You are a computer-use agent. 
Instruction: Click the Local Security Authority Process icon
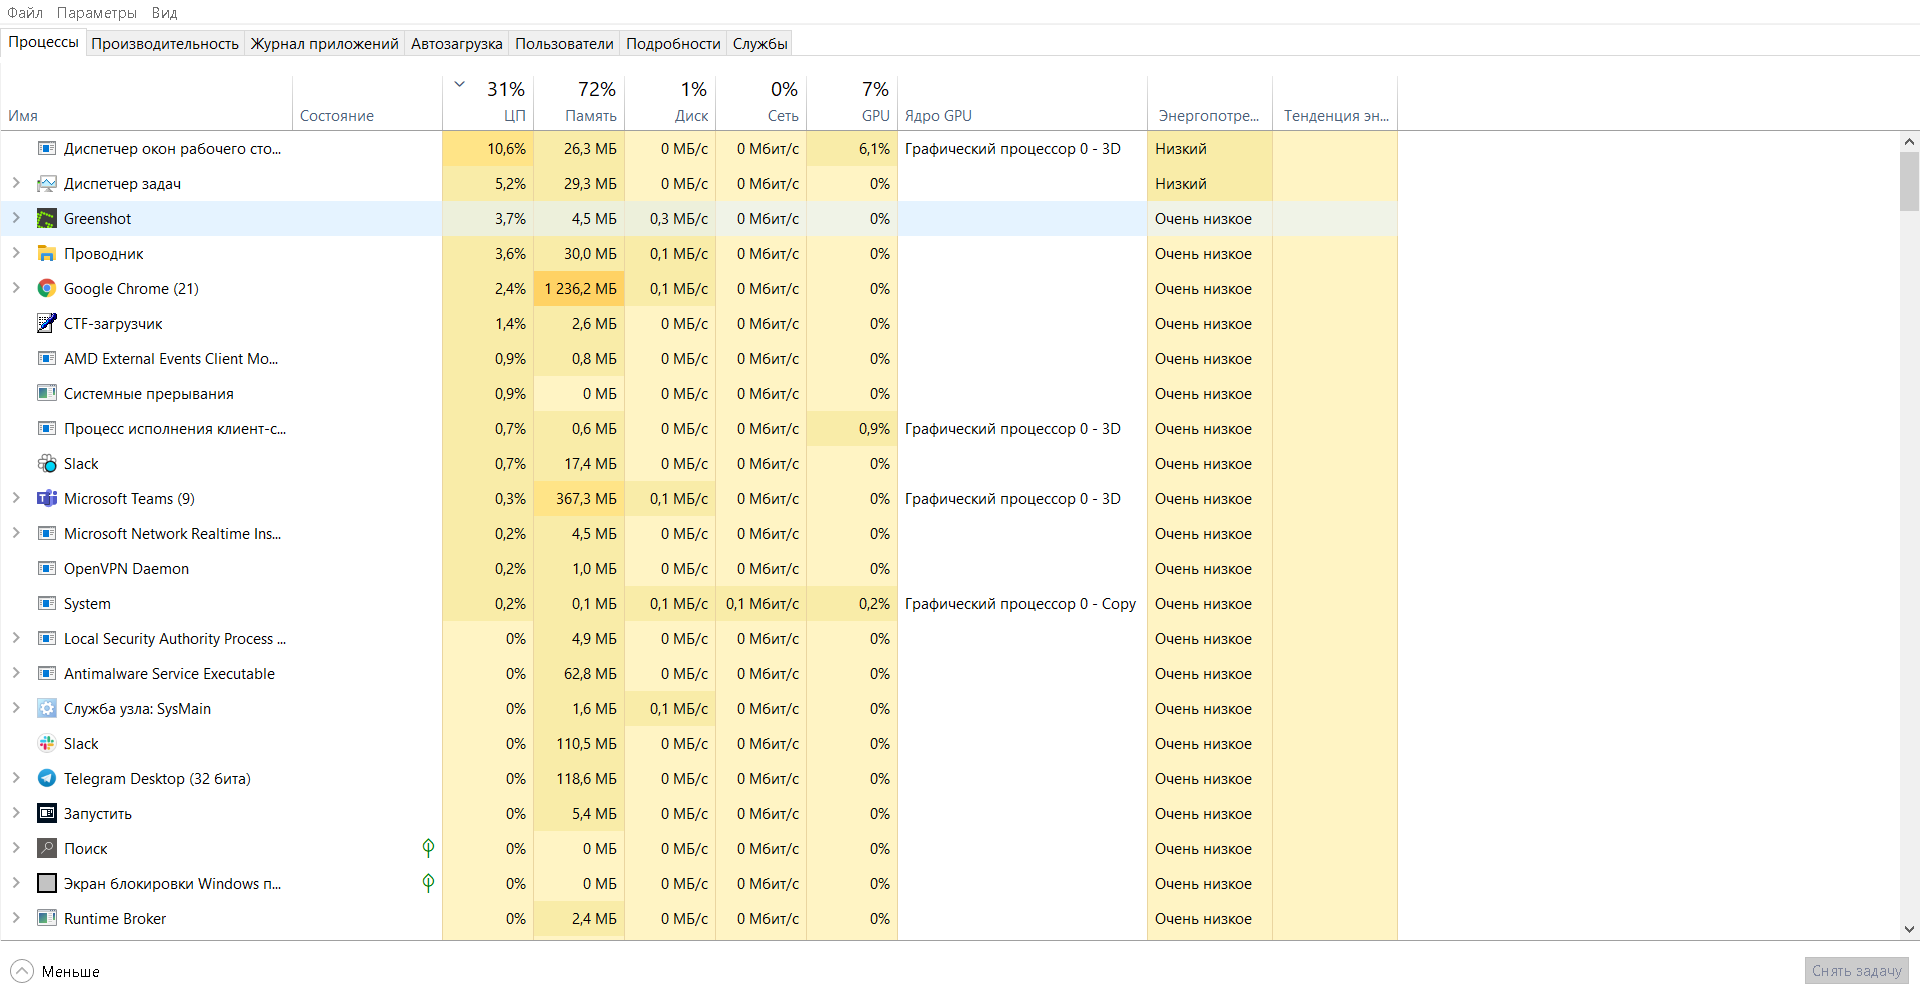46,639
